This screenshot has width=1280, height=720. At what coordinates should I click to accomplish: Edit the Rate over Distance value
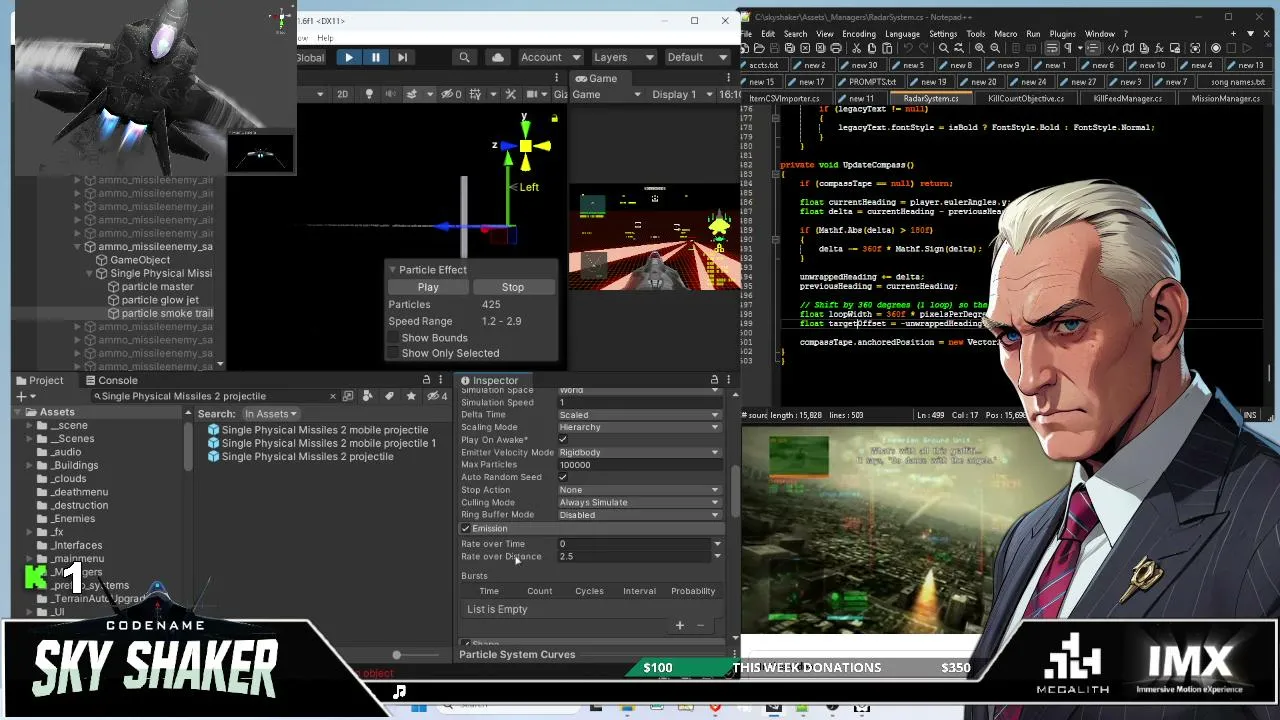pyautogui.click(x=634, y=556)
